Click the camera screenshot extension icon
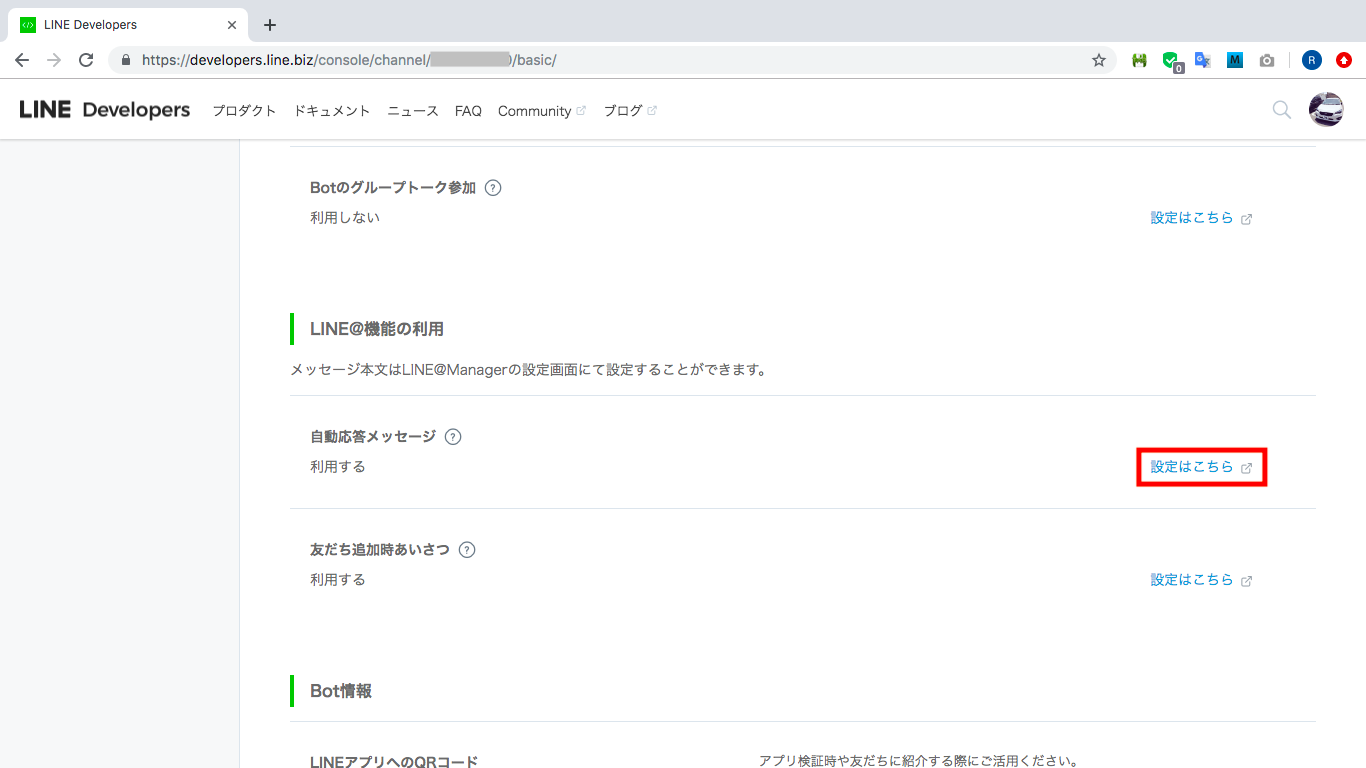 1267,60
